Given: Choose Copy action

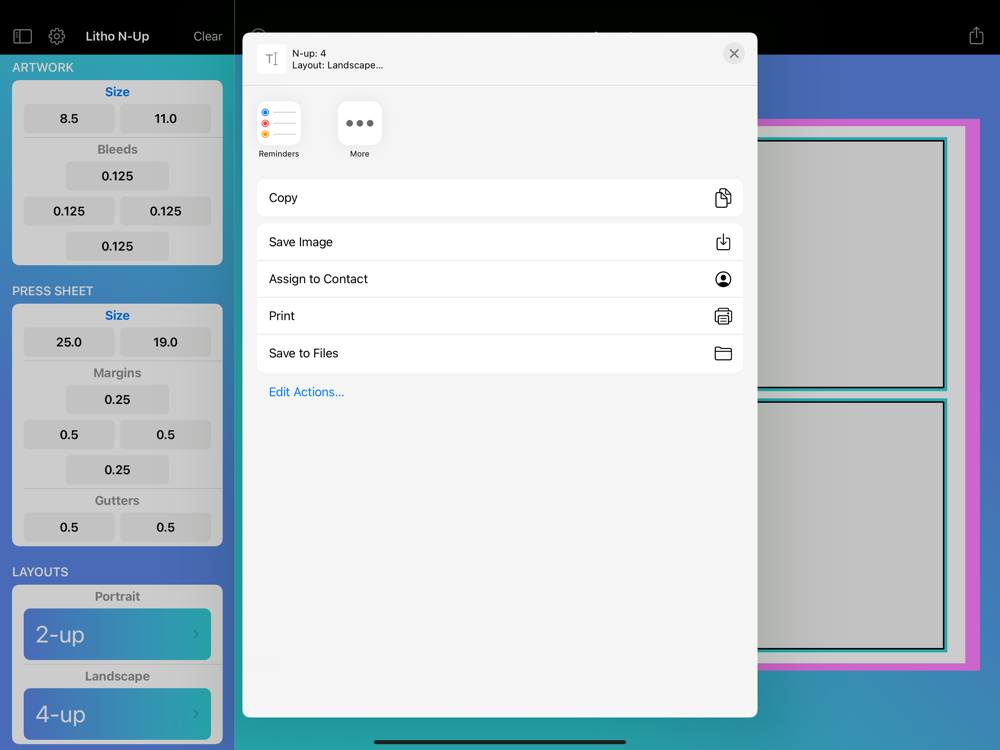Looking at the screenshot, I should point(499,198).
